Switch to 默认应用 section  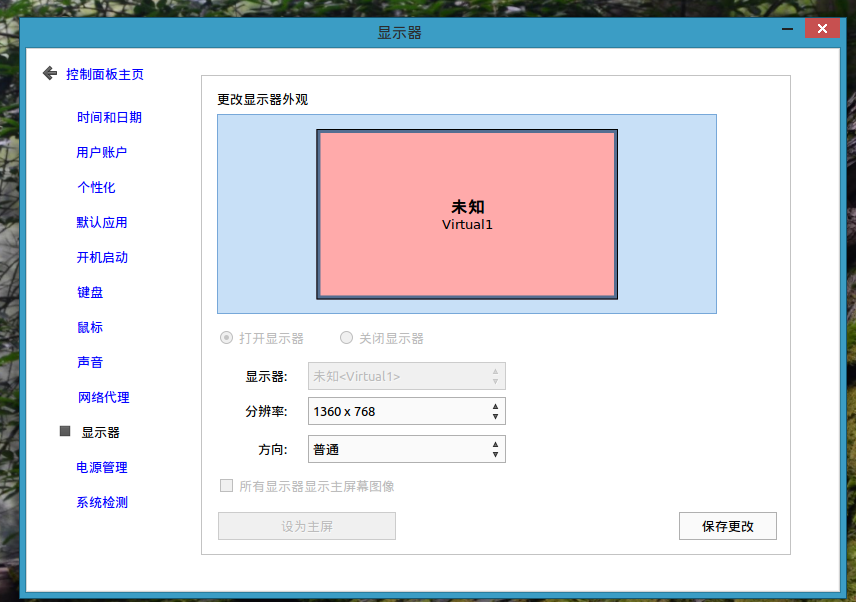click(x=102, y=222)
